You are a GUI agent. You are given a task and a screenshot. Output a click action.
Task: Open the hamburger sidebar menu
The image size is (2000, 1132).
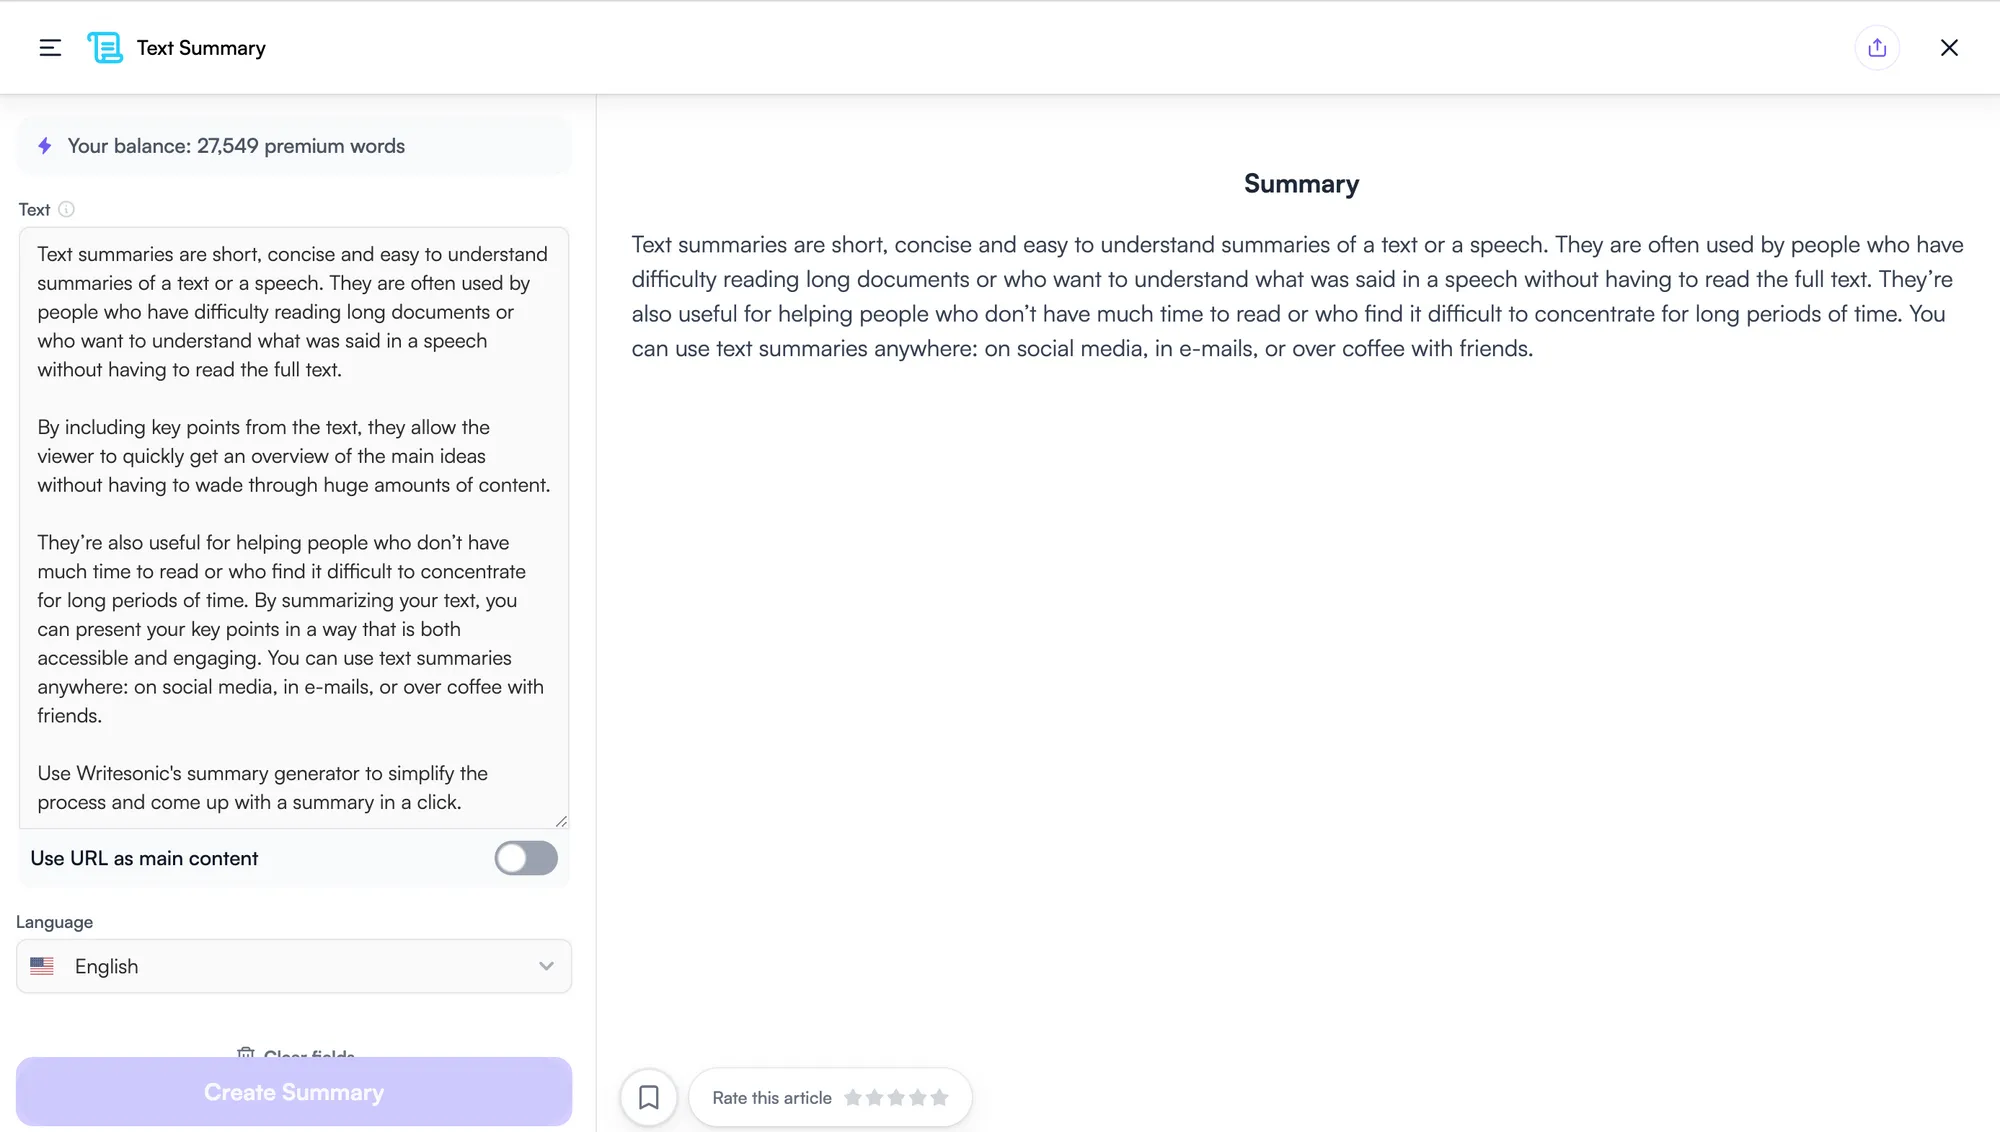50,48
